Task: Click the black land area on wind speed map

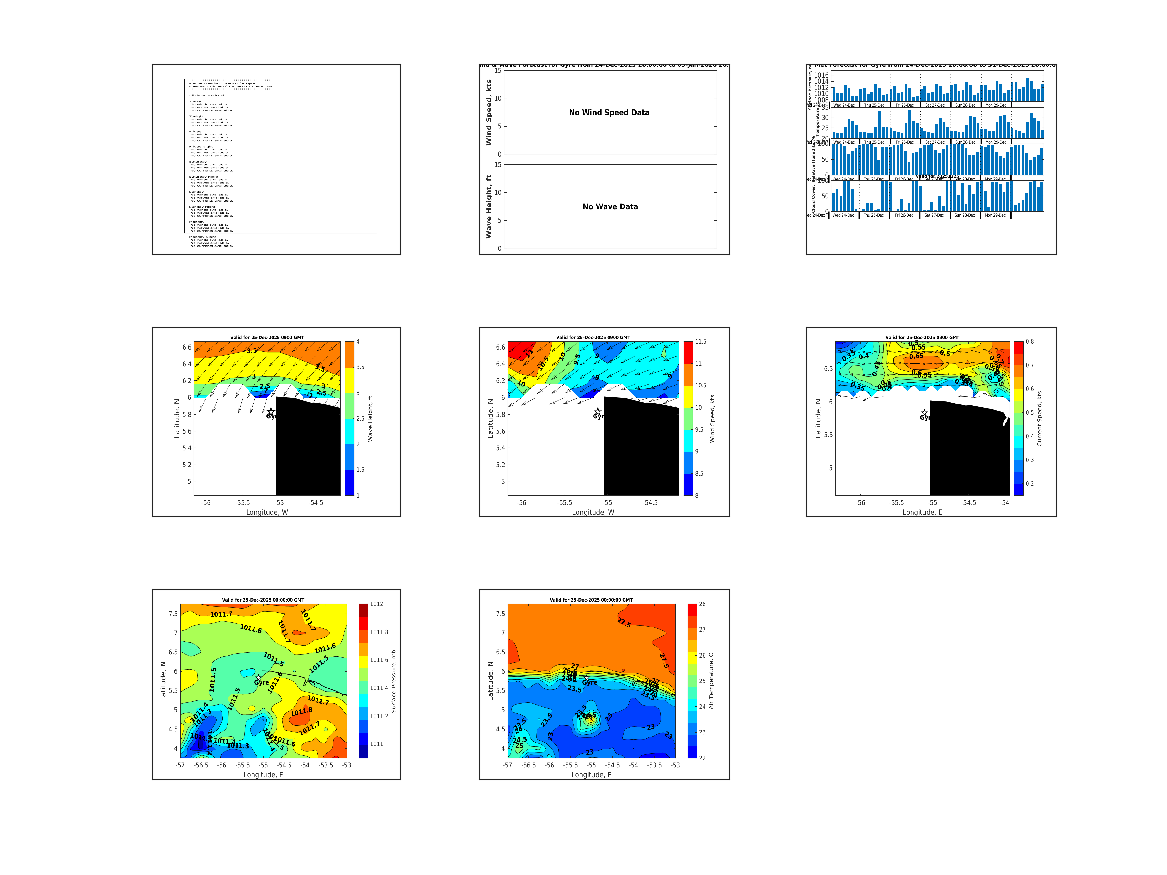Action: [x=640, y=450]
